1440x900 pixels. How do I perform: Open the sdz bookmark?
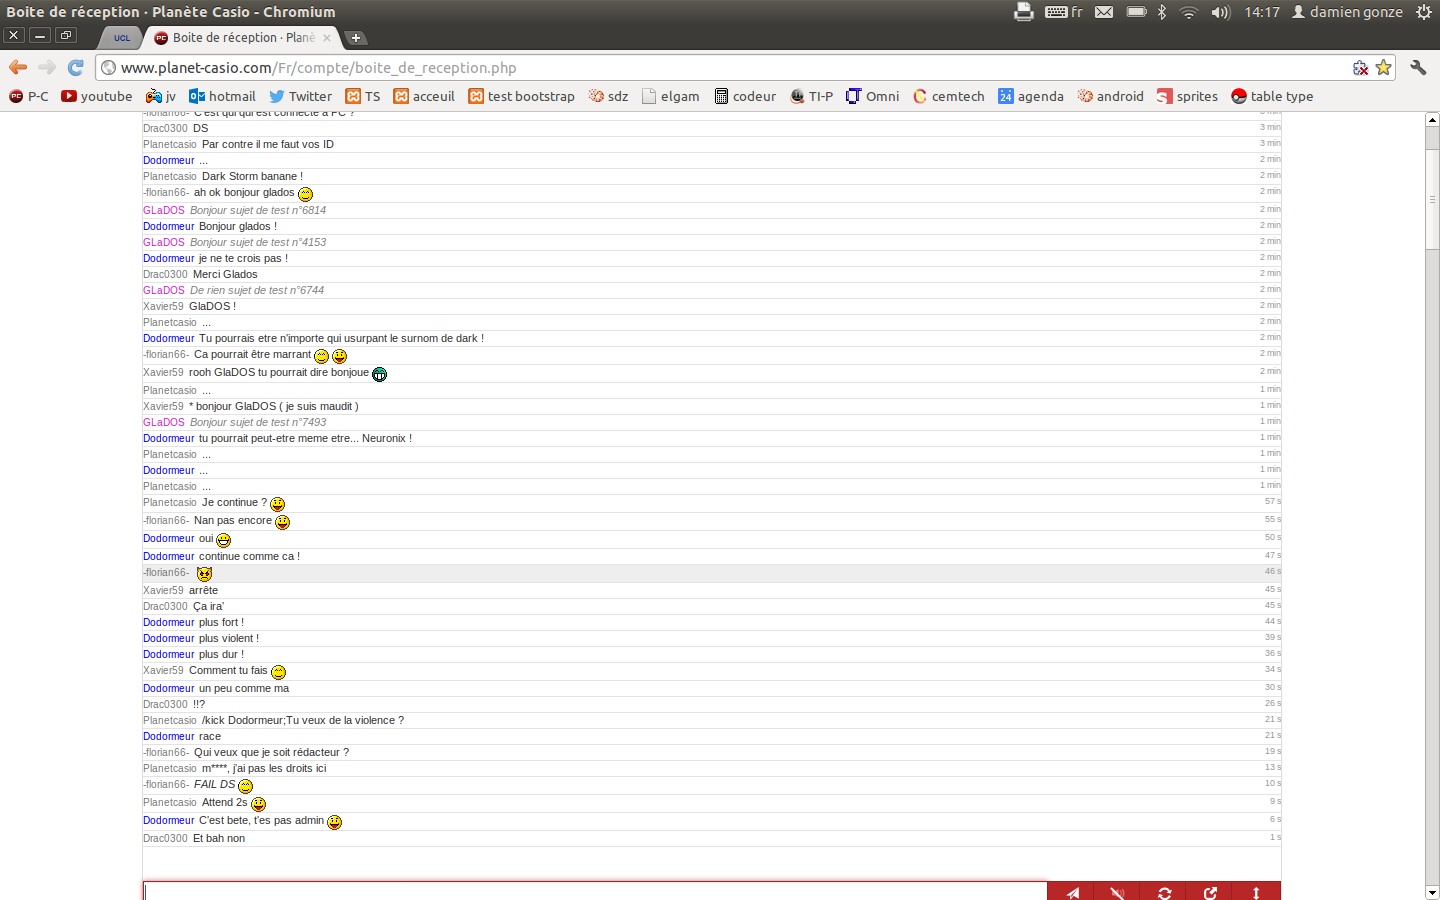point(608,96)
